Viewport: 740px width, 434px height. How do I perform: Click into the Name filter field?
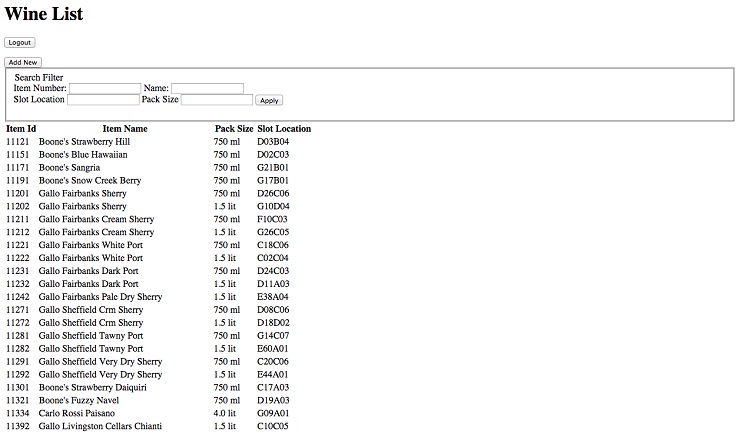click(x=207, y=88)
